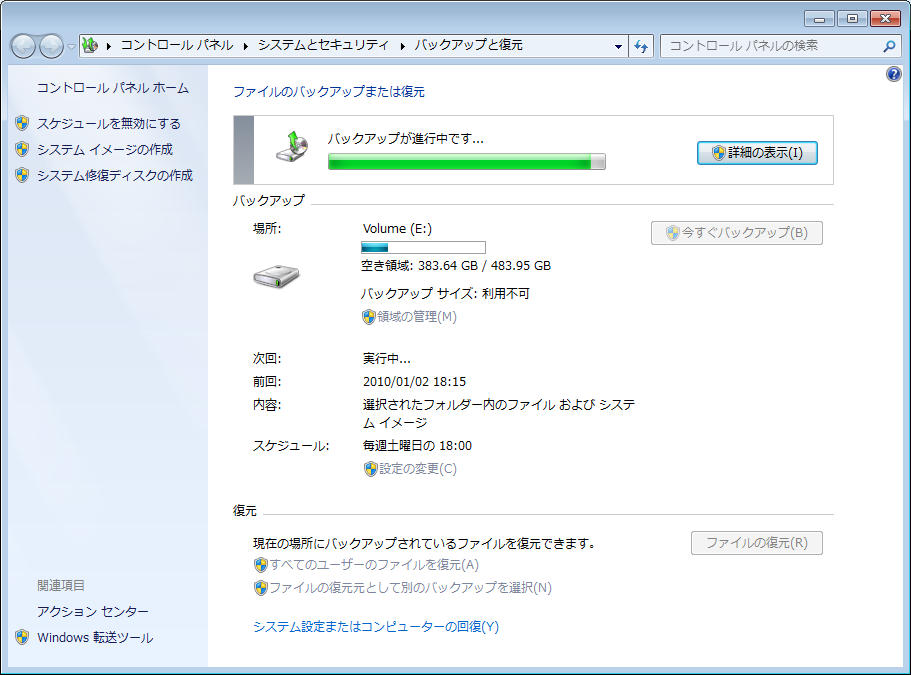The image size is (911, 675).
Task: Open システム修復ディスクの作成 link
Action: pos(114,175)
